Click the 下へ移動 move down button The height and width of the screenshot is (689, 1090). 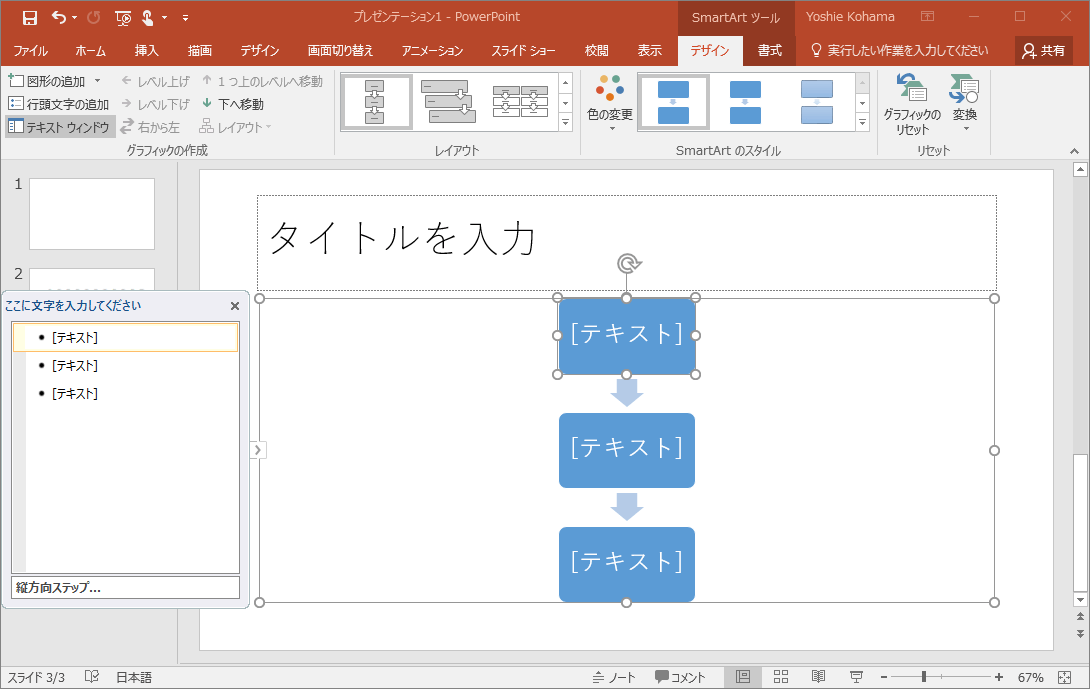[x=232, y=104]
